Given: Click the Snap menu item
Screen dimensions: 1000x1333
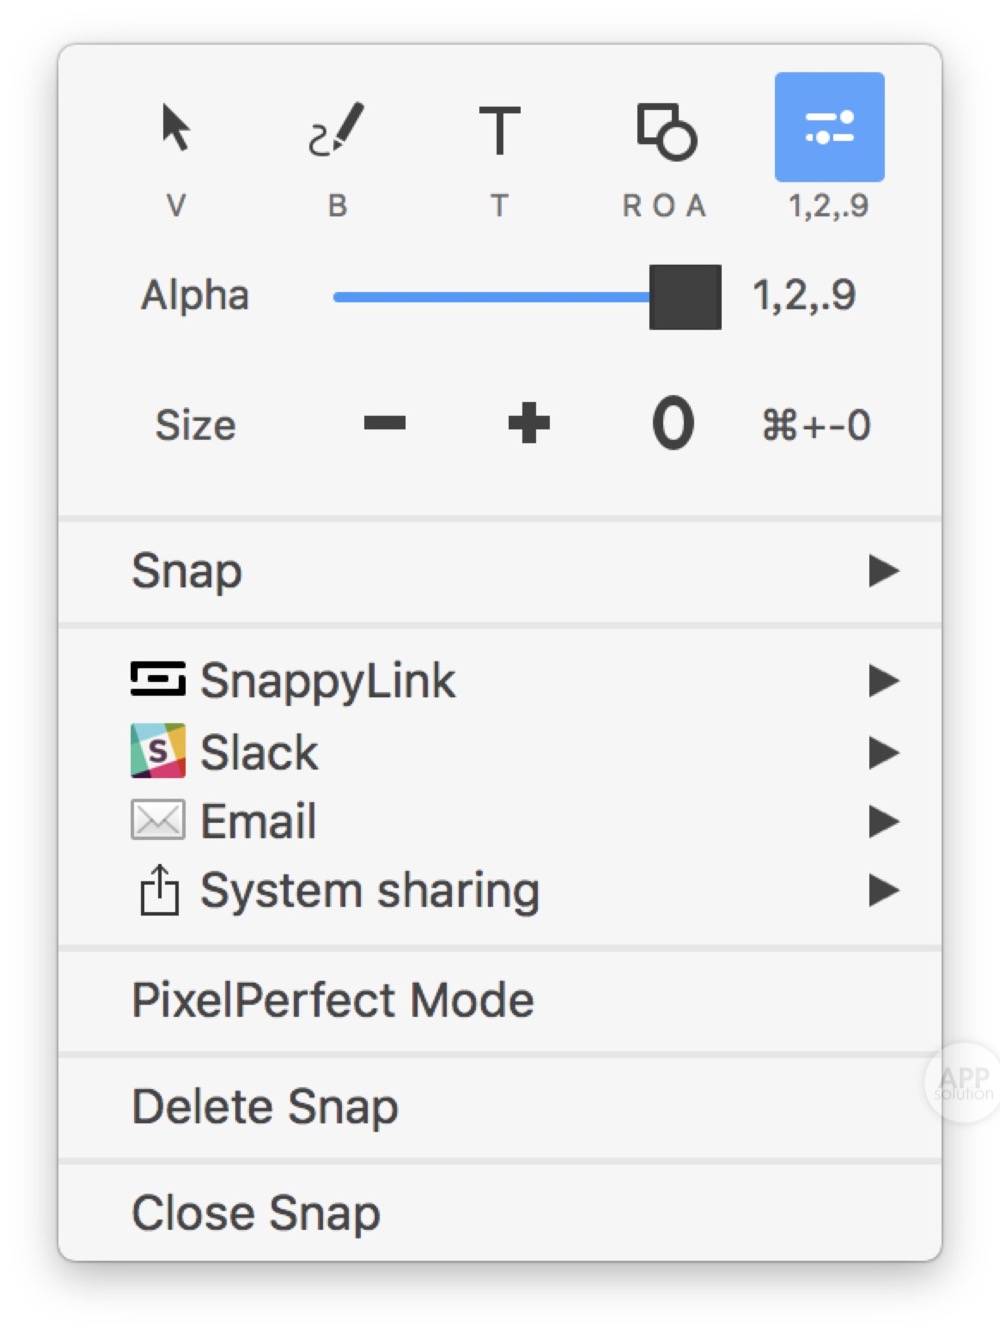Looking at the screenshot, I should (x=186, y=570).
